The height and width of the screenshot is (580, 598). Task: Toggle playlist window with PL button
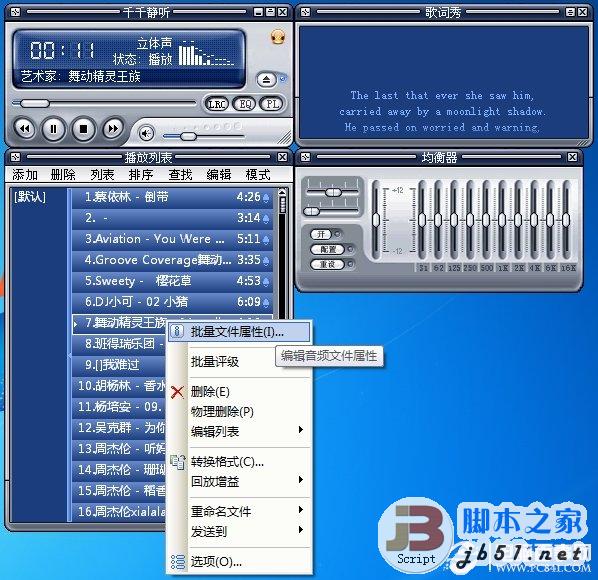(x=272, y=104)
